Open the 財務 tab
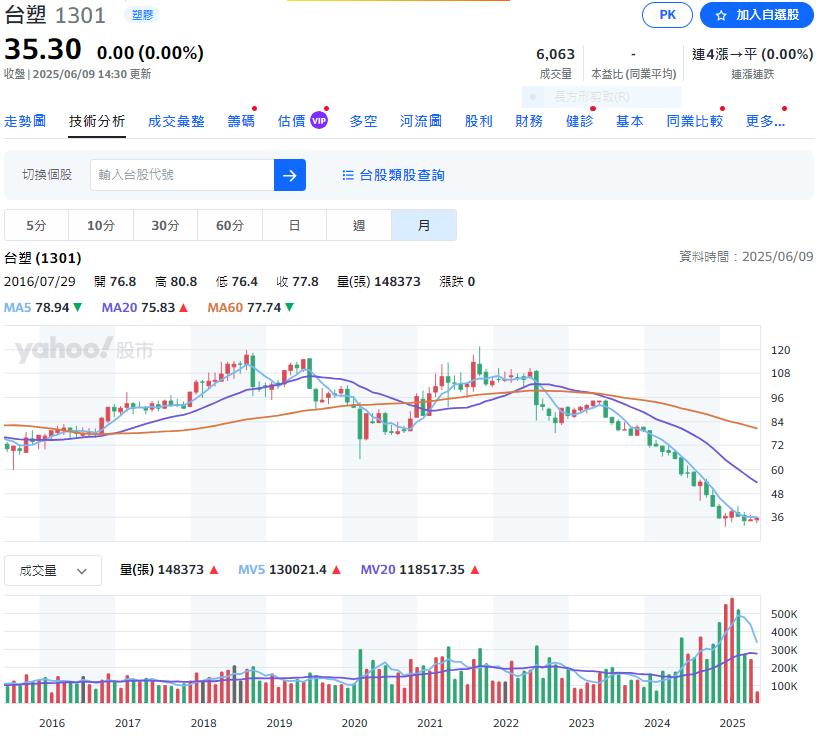 pyautogui.click(x=529, y=122)
